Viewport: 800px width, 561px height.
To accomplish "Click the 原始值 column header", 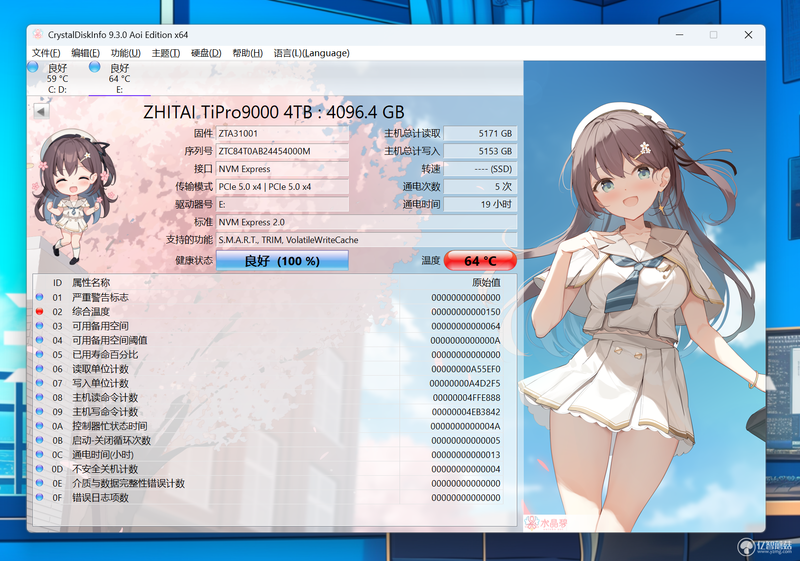I will click(x=486, y=283).
